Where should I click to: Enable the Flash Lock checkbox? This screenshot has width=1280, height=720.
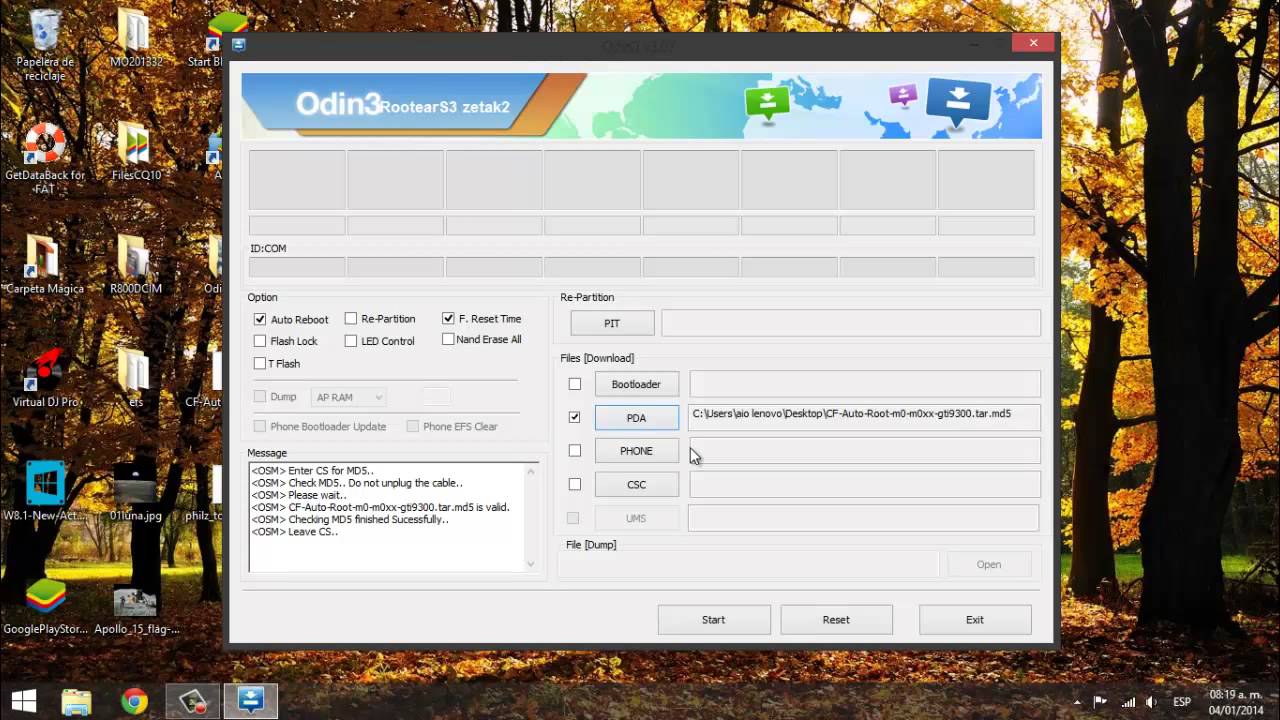click(260, 341)
